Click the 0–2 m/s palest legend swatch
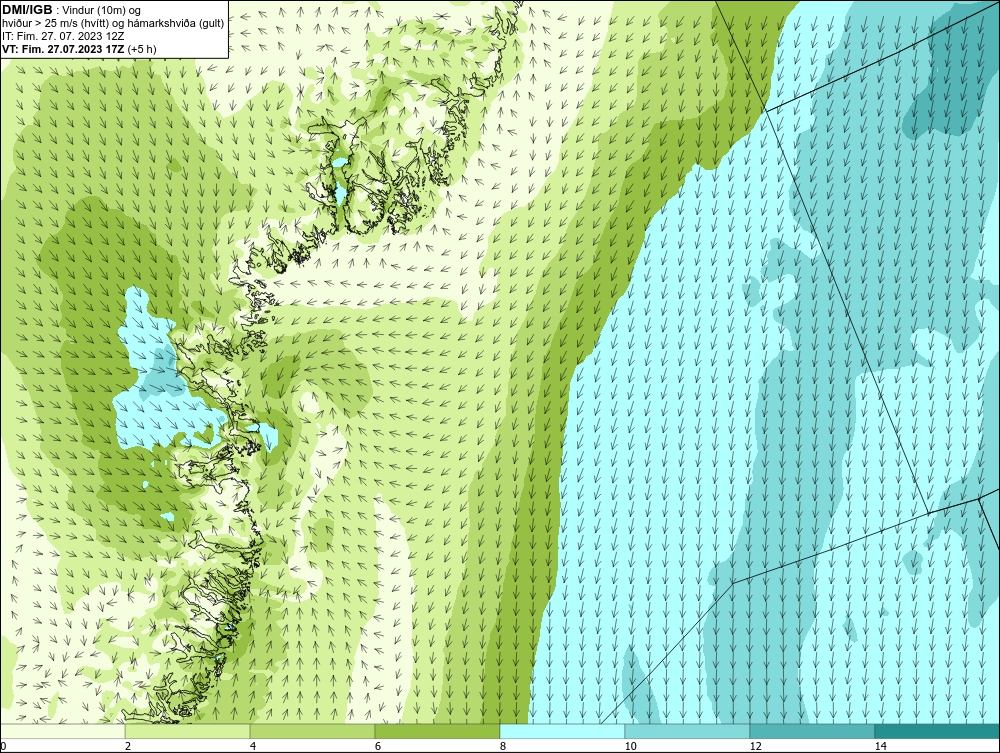1000x753 pixels. pyautogui.click(x=62, y=731)
